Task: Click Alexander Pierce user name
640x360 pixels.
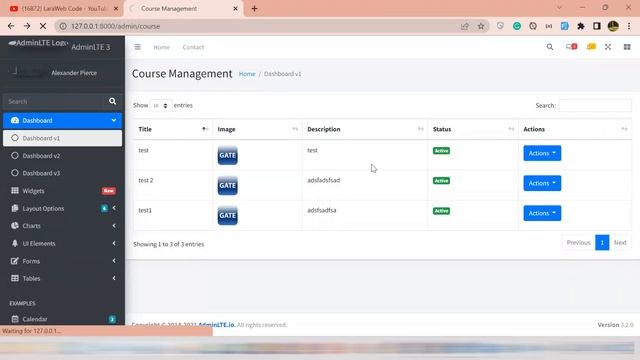Action: [74, 73]
